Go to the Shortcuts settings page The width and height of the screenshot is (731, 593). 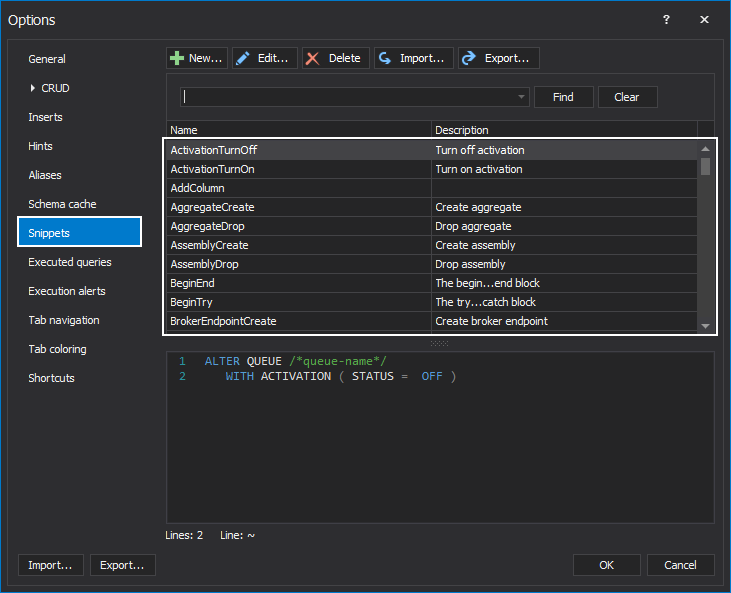coord(51,378)
